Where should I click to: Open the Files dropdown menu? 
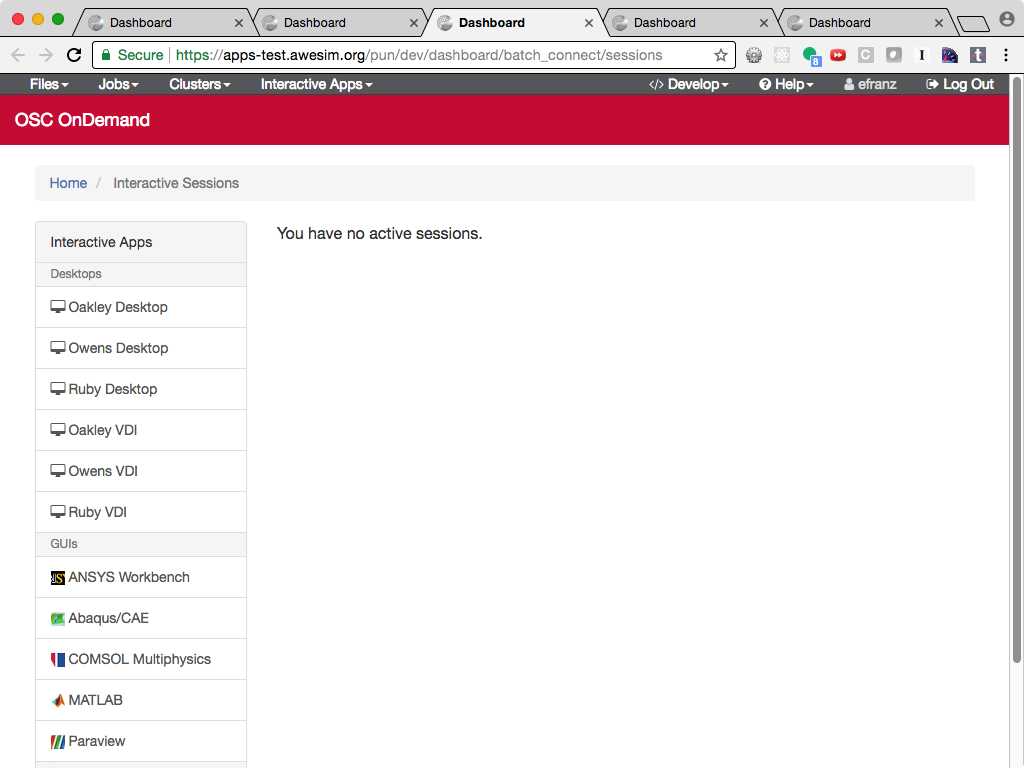coord(49,84)
